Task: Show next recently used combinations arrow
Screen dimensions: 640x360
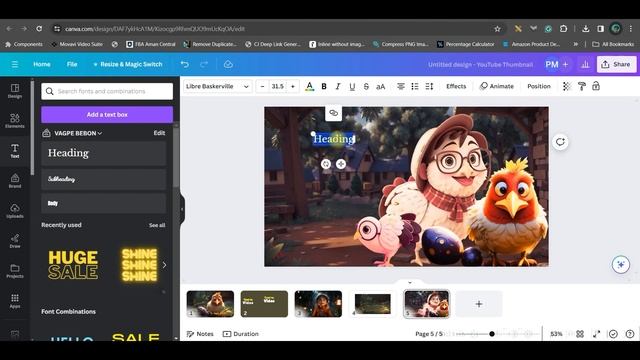Action: pyautogui.click(x=164, y=265)
